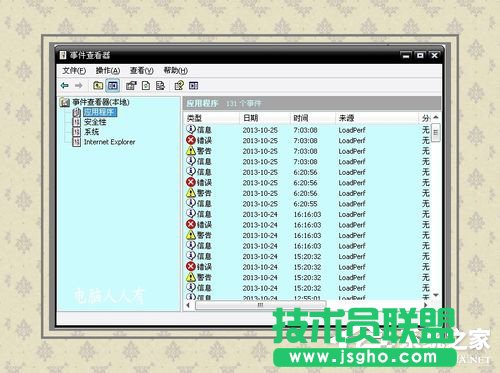
Task: Sort by the 日期 column header
Action: tap(265, 118)
